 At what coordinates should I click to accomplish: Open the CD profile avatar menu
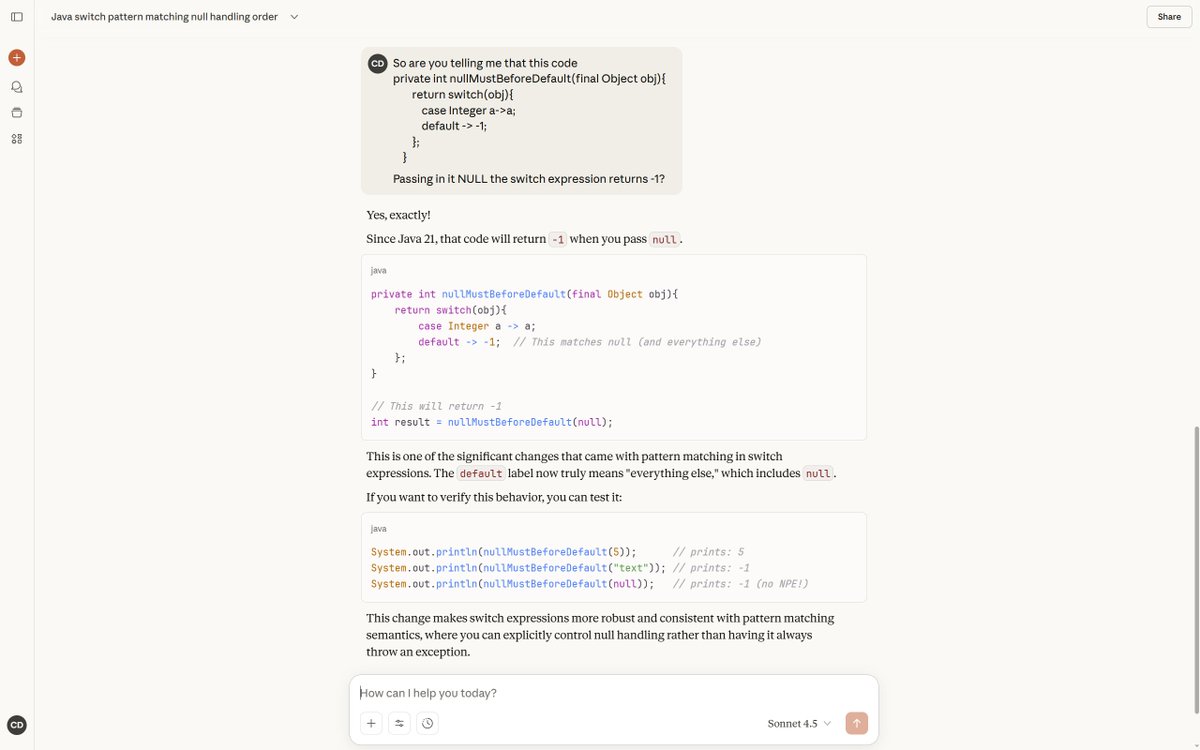point(15,723)
